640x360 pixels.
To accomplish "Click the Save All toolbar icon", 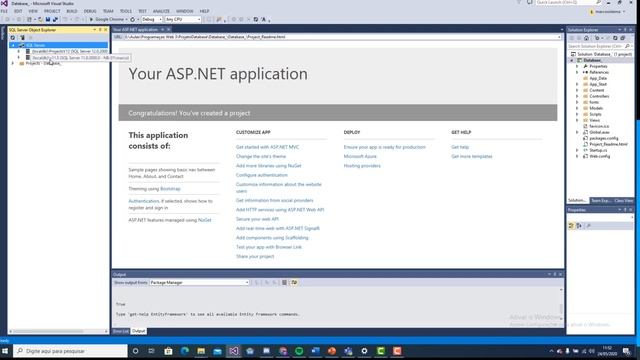I will pos(55,19).
